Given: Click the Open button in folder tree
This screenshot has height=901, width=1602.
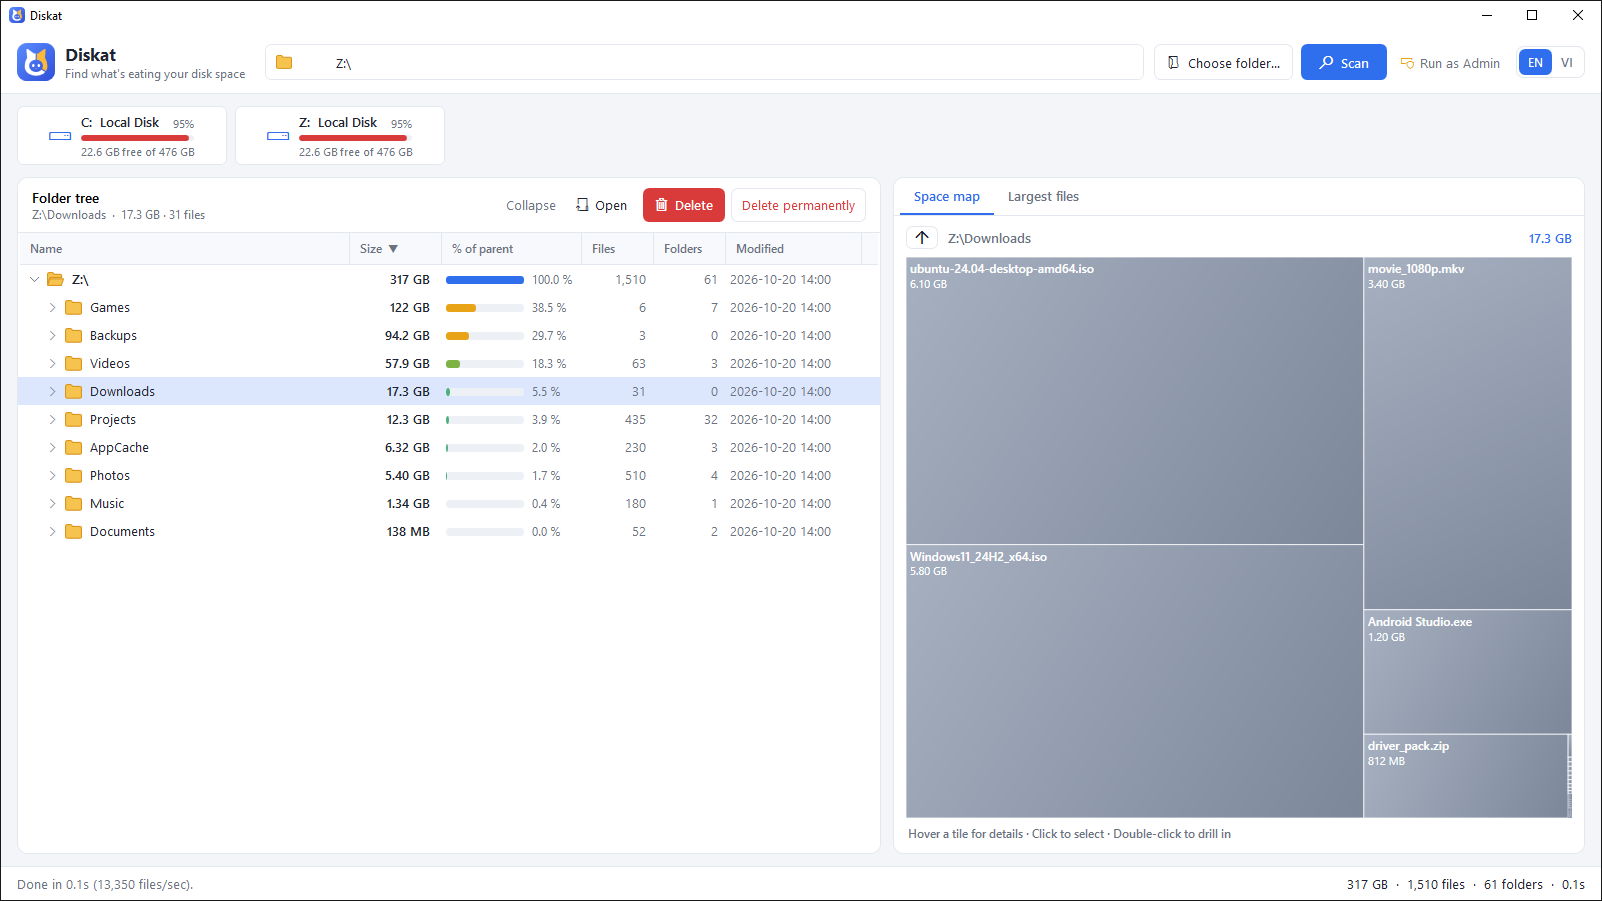Looking at the screenshot, I should coord(601,205).
